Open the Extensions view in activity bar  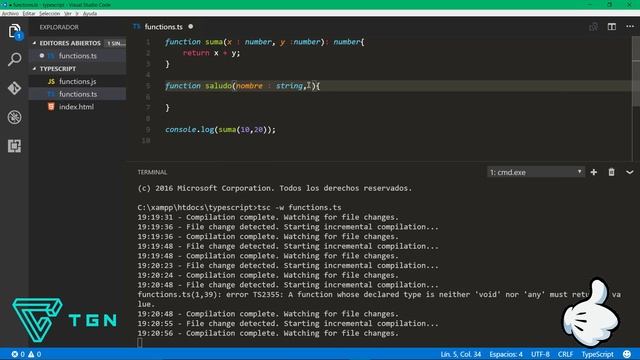pos(14,146)
